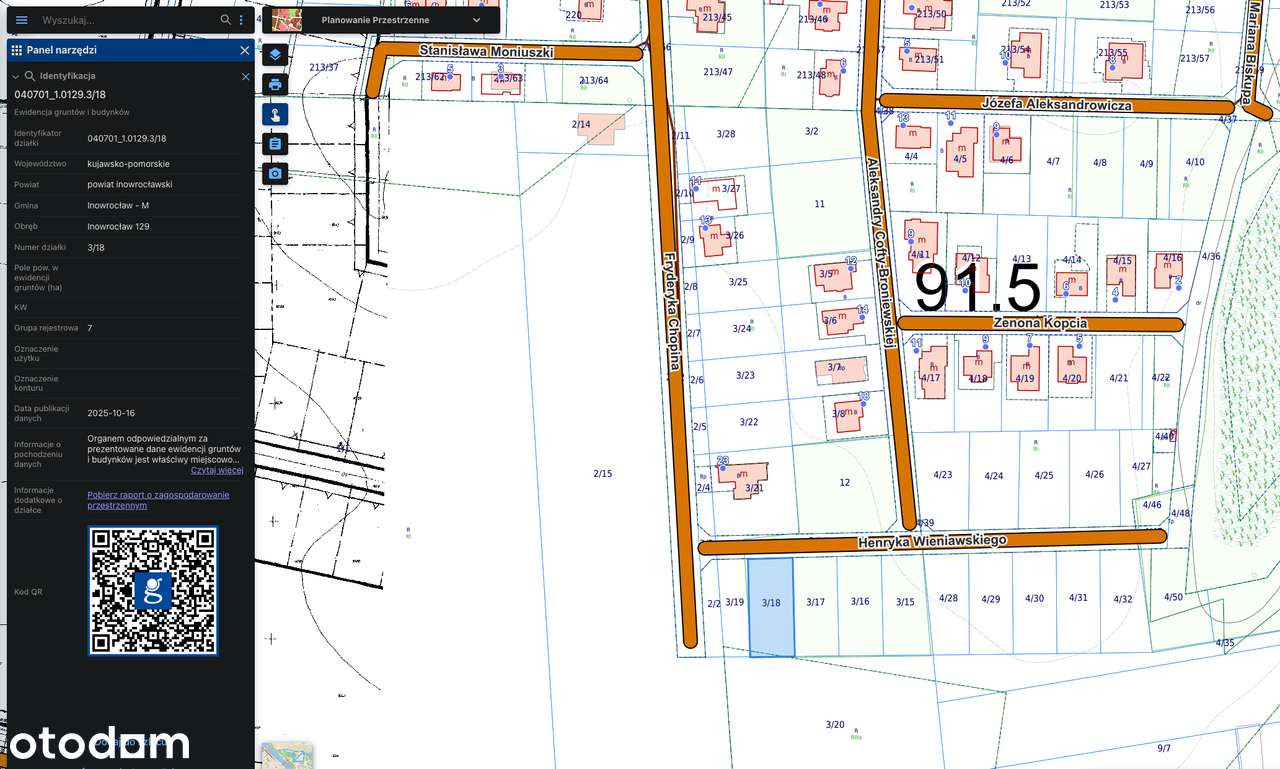Click parcel 4/23 on the map
Viewport: 1280px width, 769px height.
pyautogui.click(x=942, y=475)
